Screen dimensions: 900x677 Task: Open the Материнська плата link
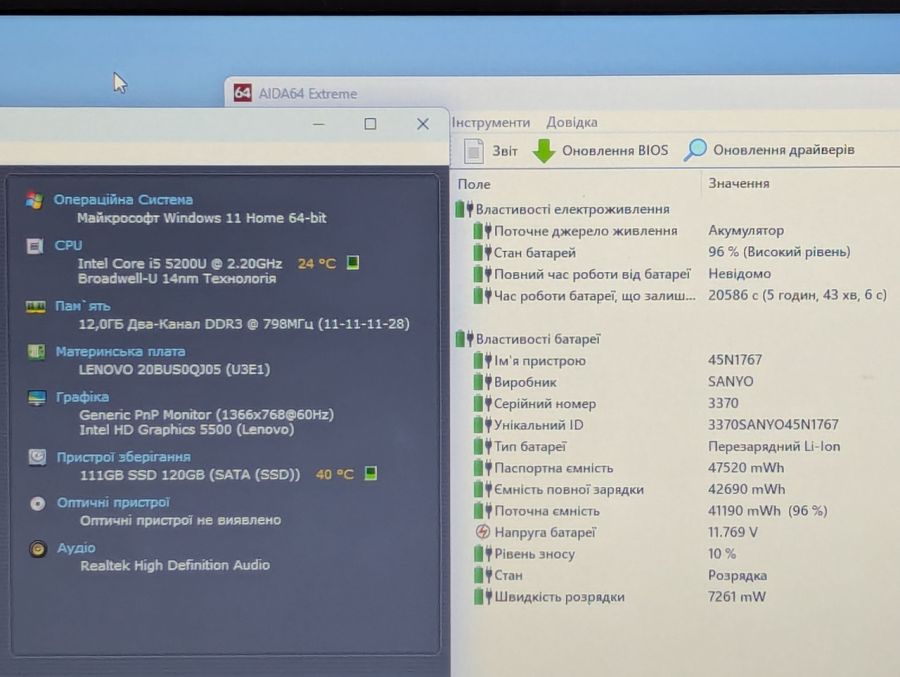click(121, 351)
